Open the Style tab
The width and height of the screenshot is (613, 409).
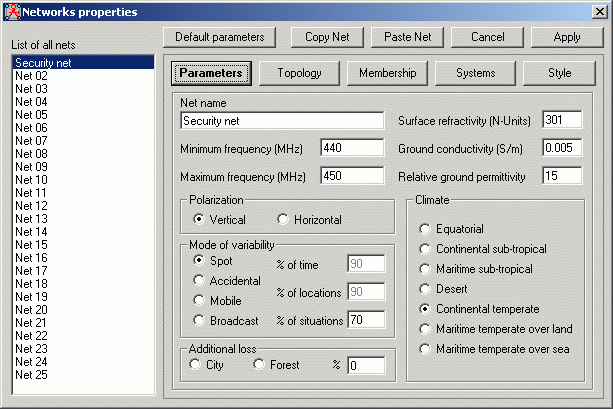[x=559, y=73]
